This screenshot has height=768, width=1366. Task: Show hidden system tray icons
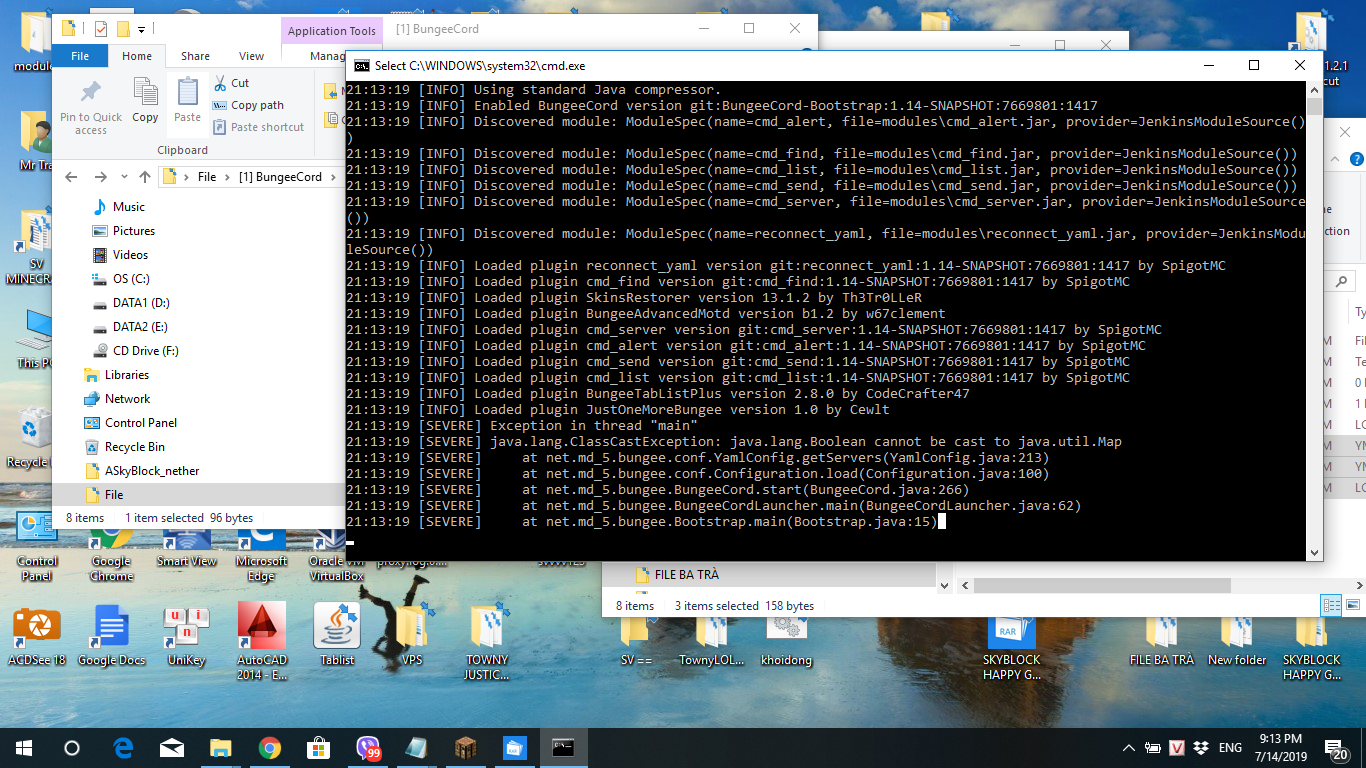point(1129,748)
